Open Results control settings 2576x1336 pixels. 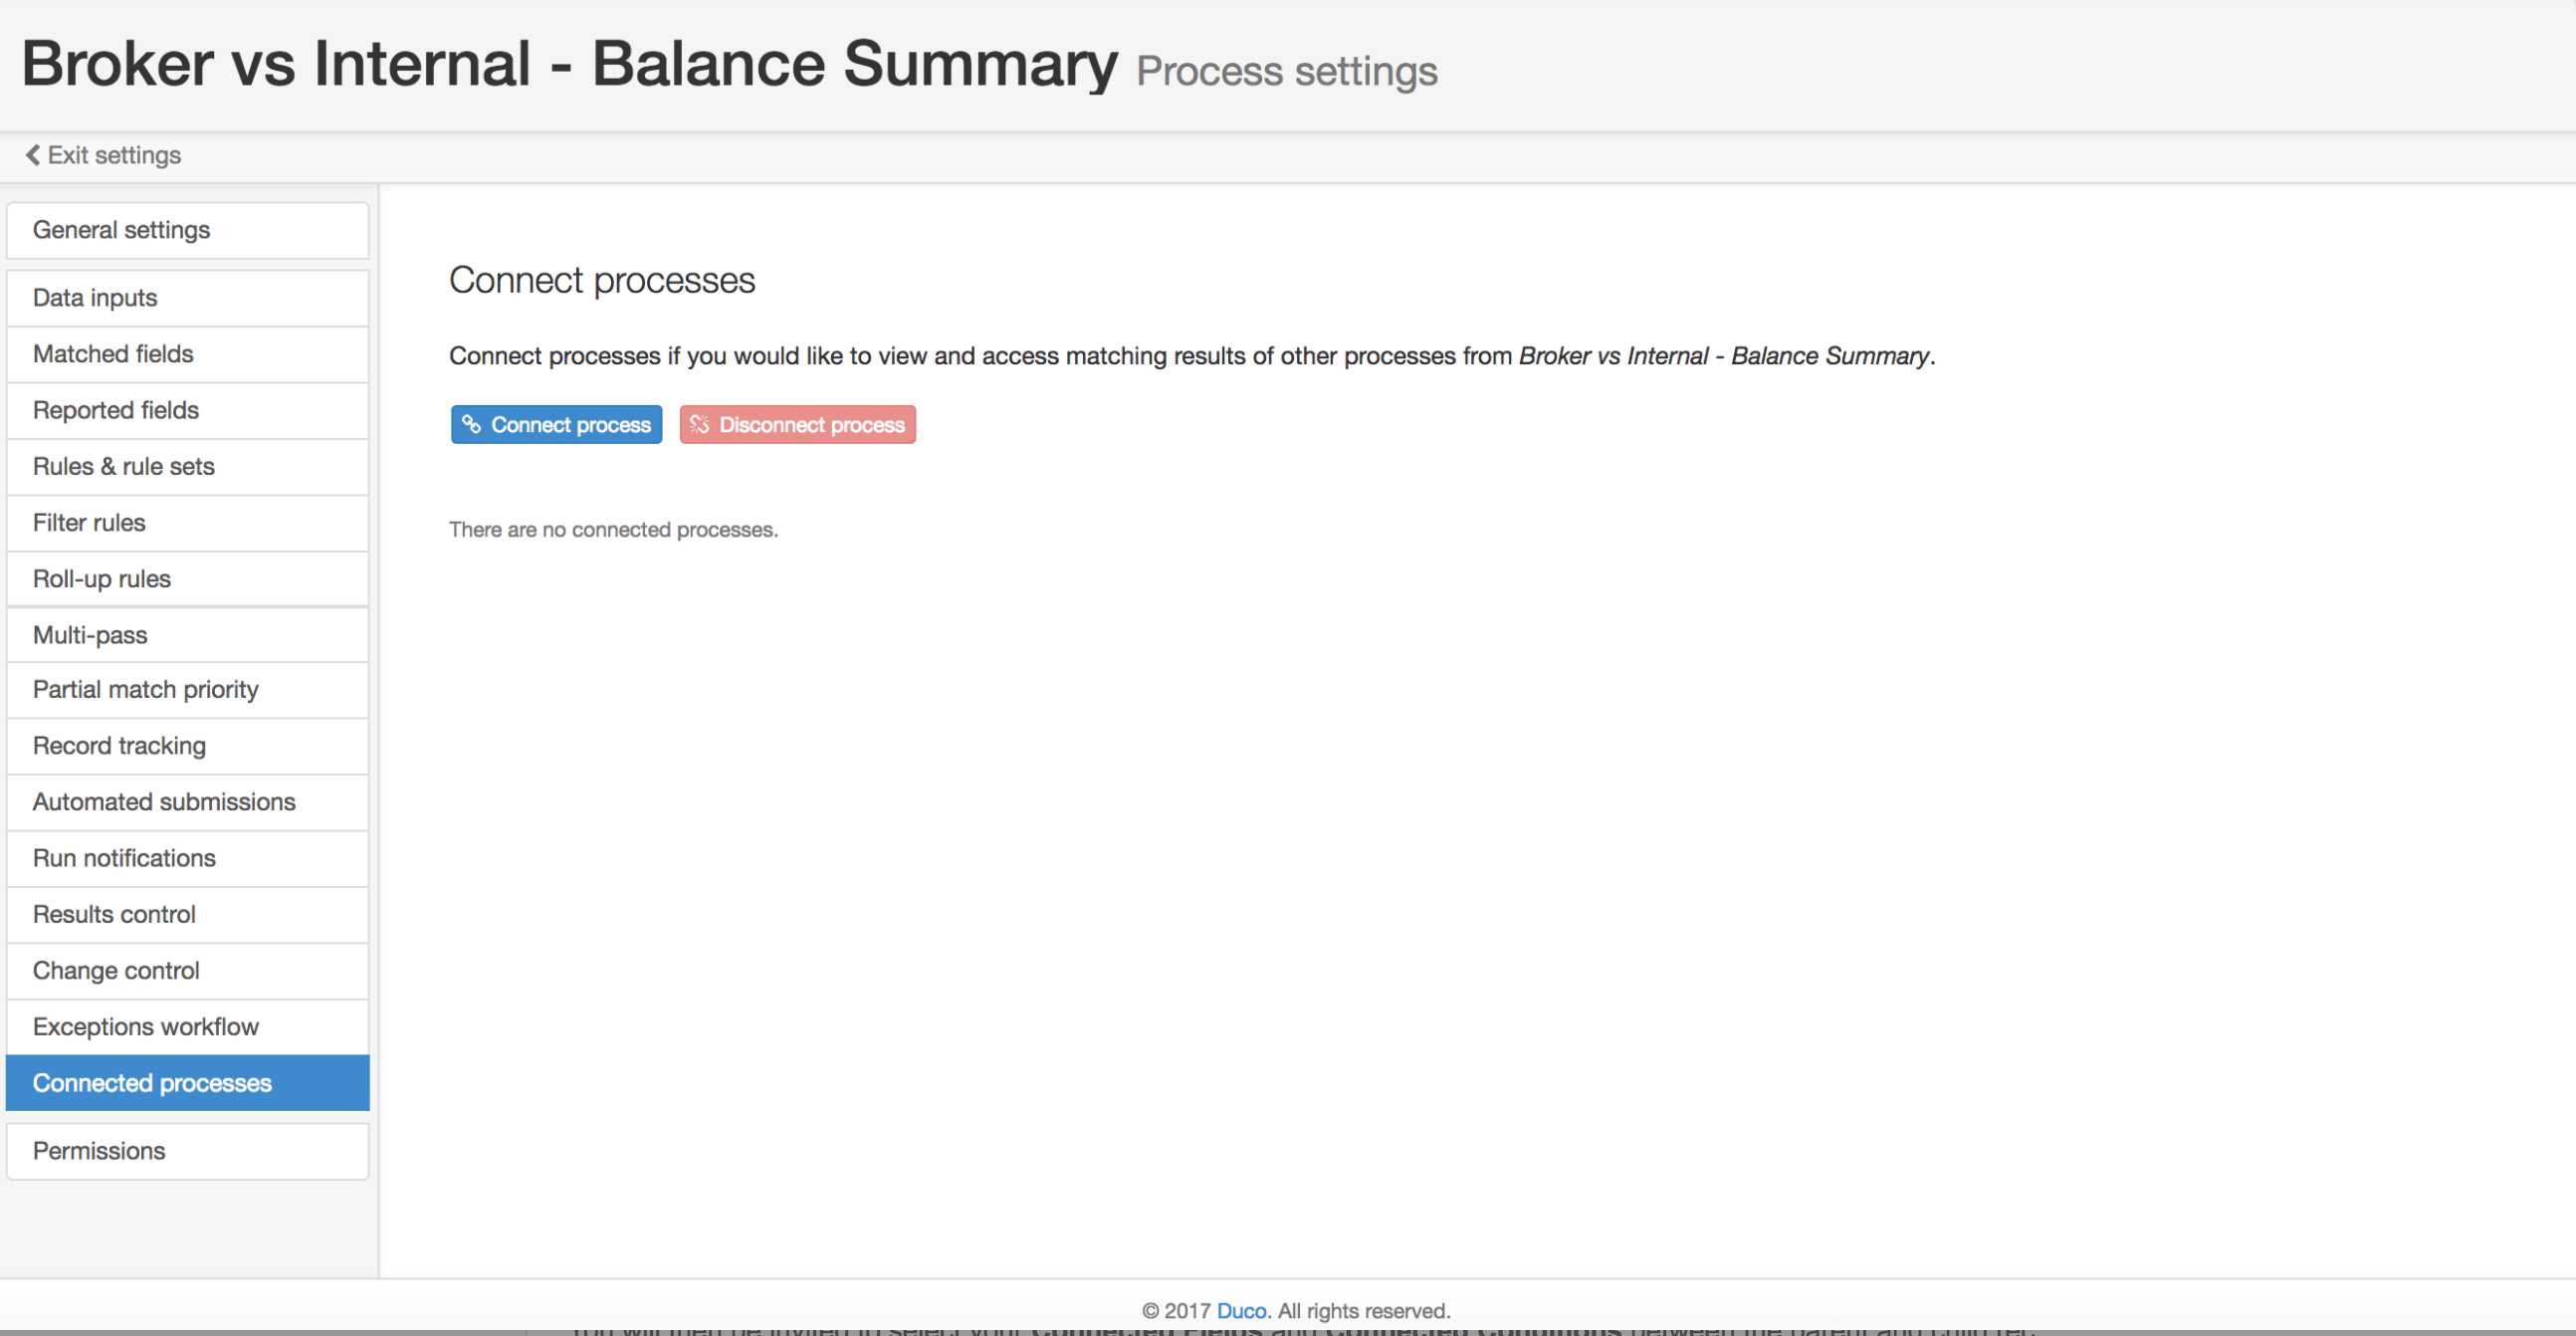(187, 915)
